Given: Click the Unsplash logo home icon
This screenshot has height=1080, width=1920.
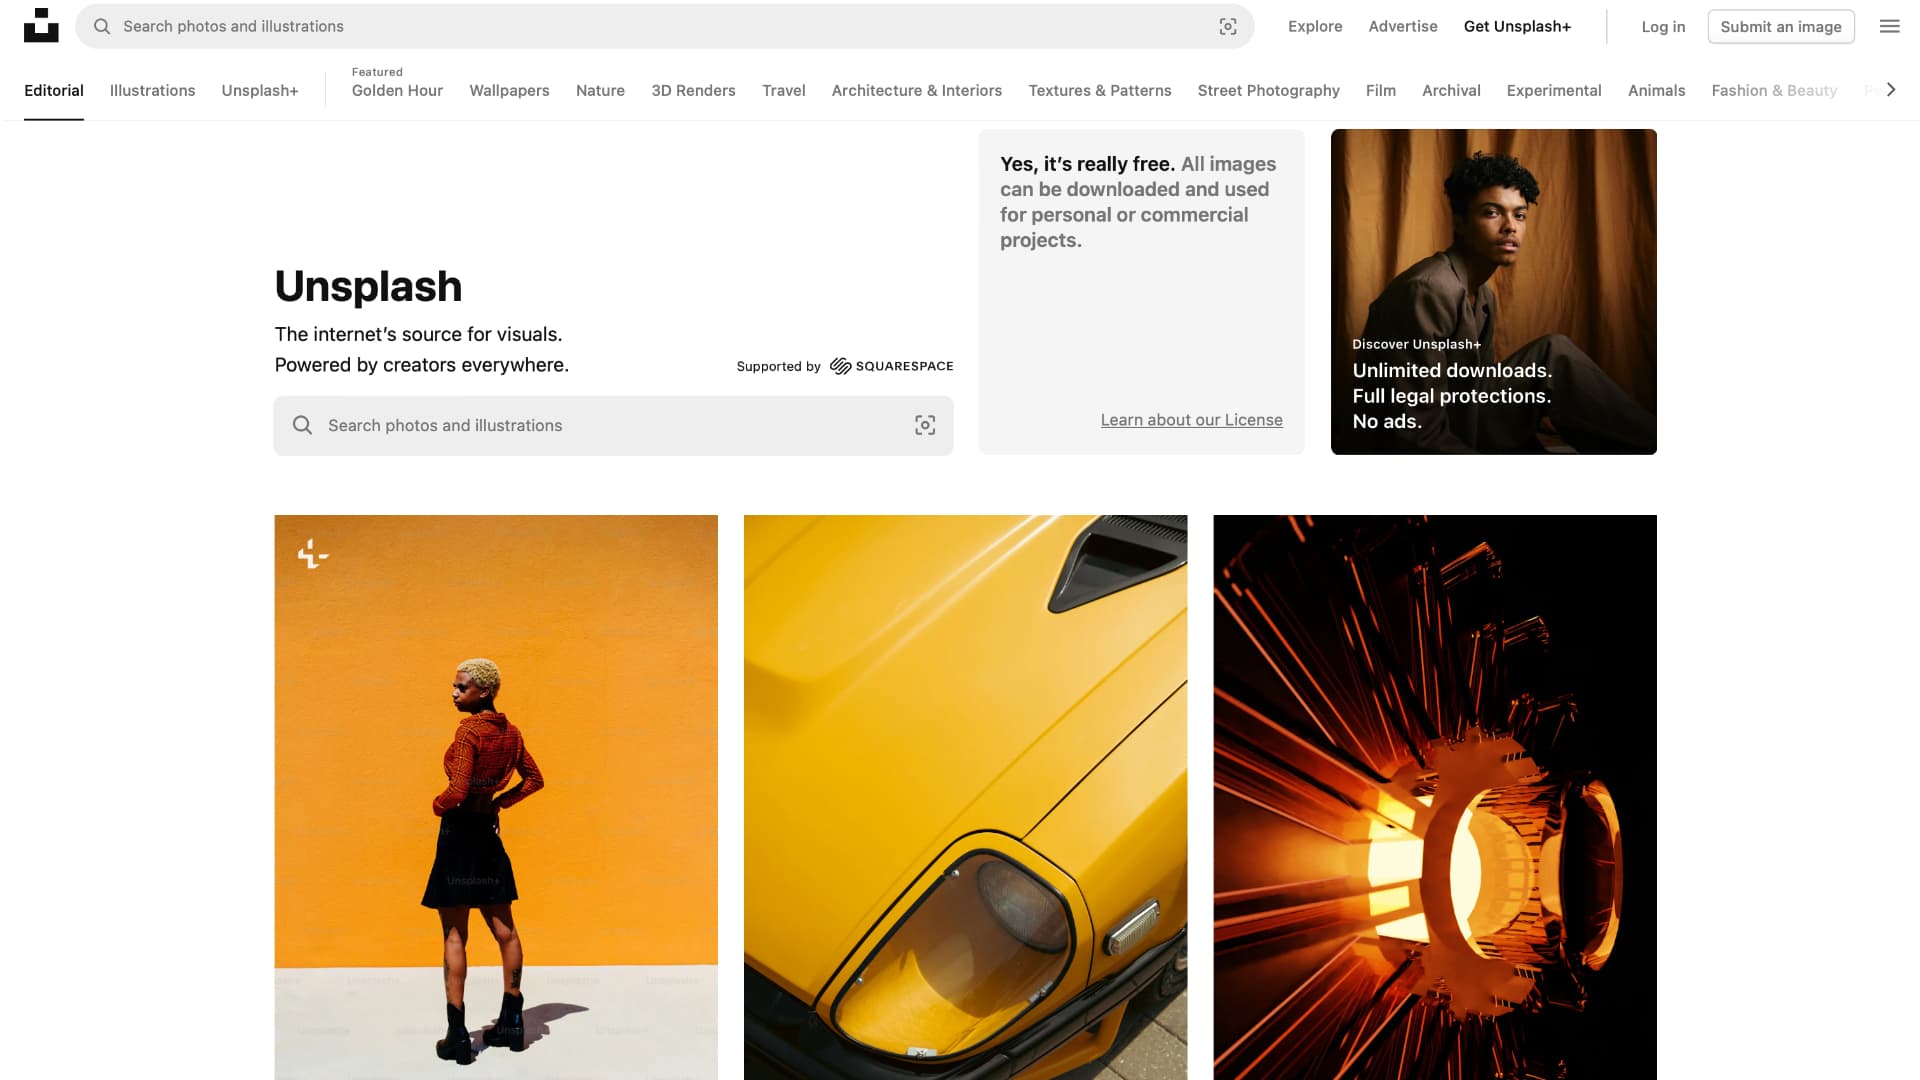Looking at the screenshot, I should coord(41,26).
